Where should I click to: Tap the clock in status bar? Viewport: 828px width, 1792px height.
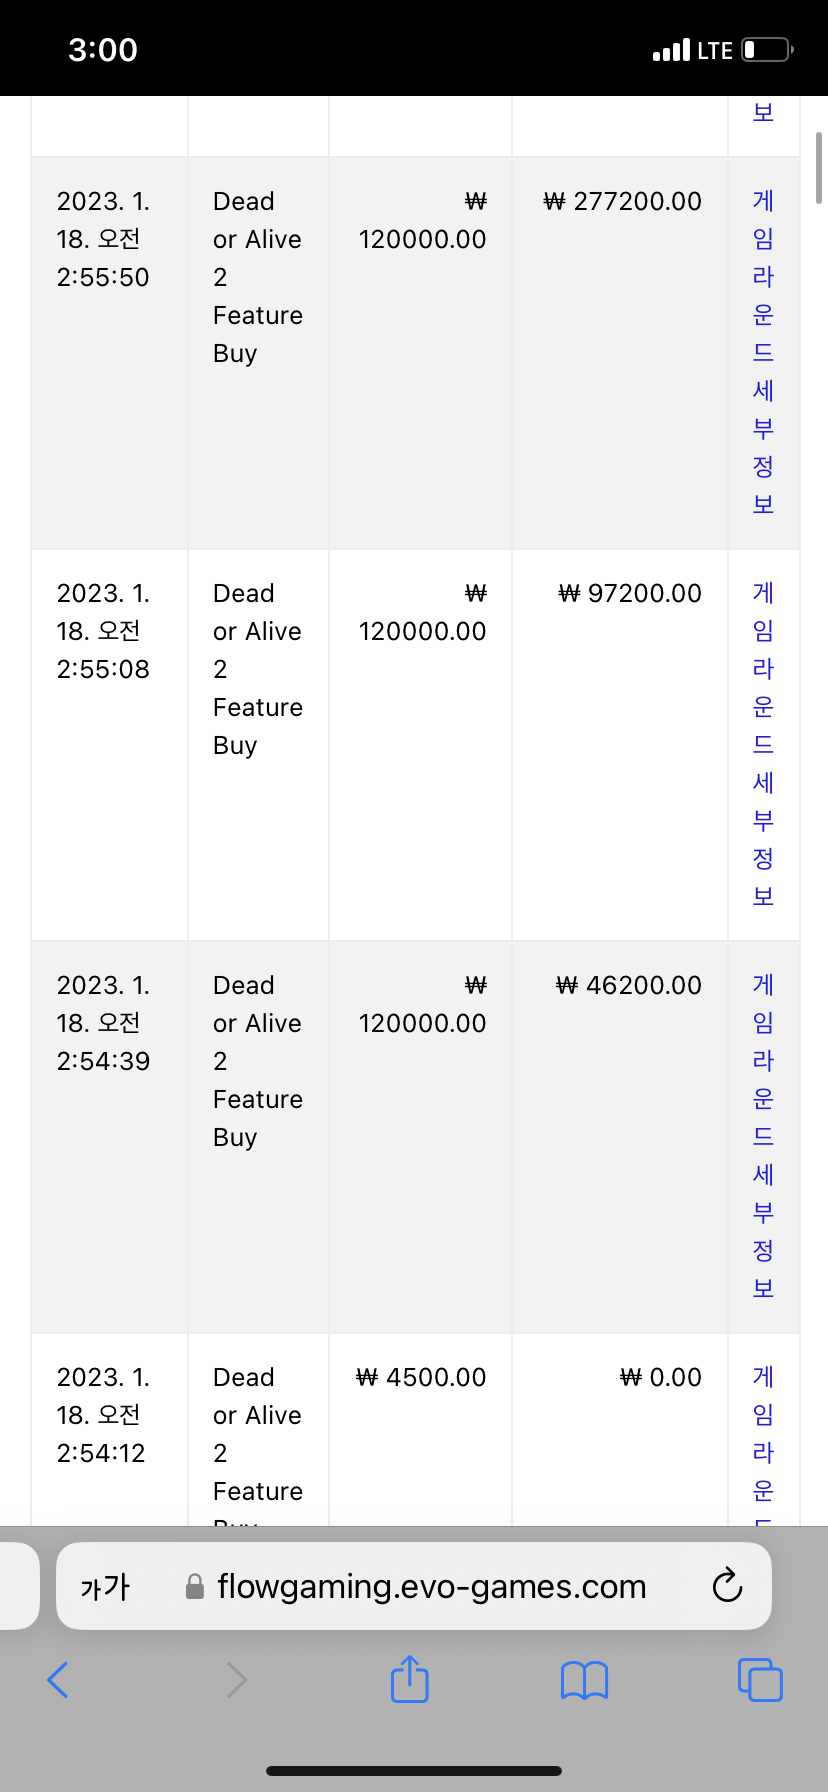click(103, 49)
